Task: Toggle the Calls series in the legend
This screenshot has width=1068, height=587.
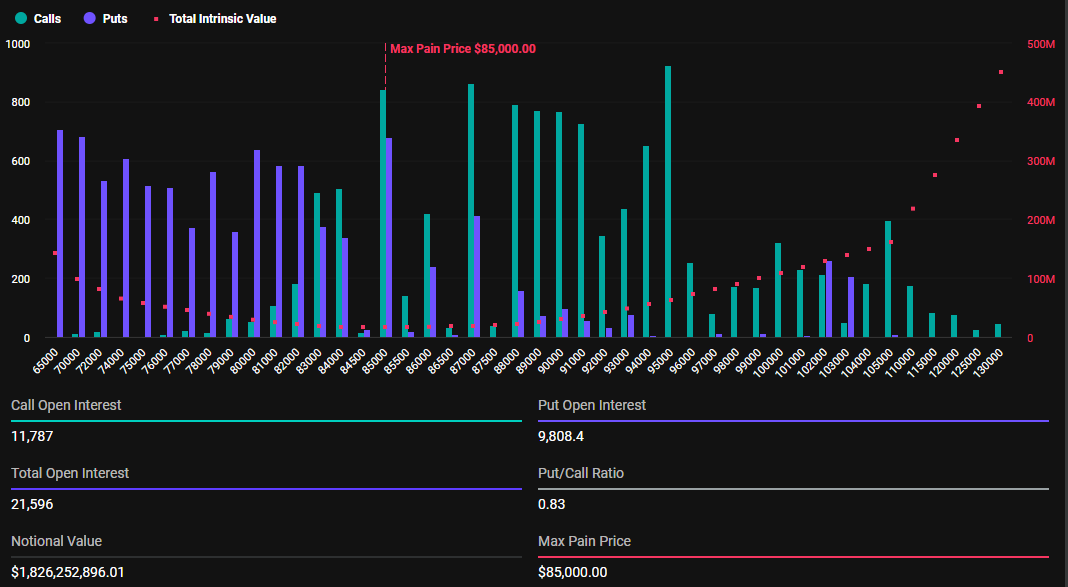Action: 42,18
